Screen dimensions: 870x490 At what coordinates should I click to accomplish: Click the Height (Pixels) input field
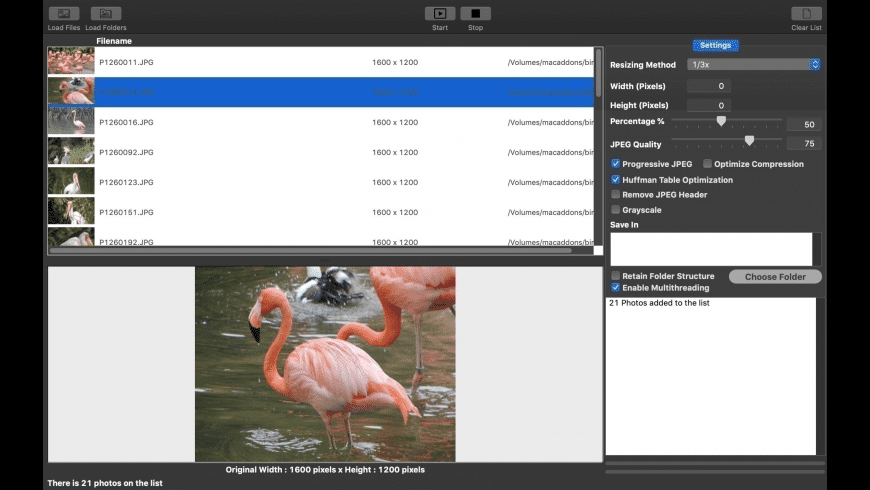point(709,105)
